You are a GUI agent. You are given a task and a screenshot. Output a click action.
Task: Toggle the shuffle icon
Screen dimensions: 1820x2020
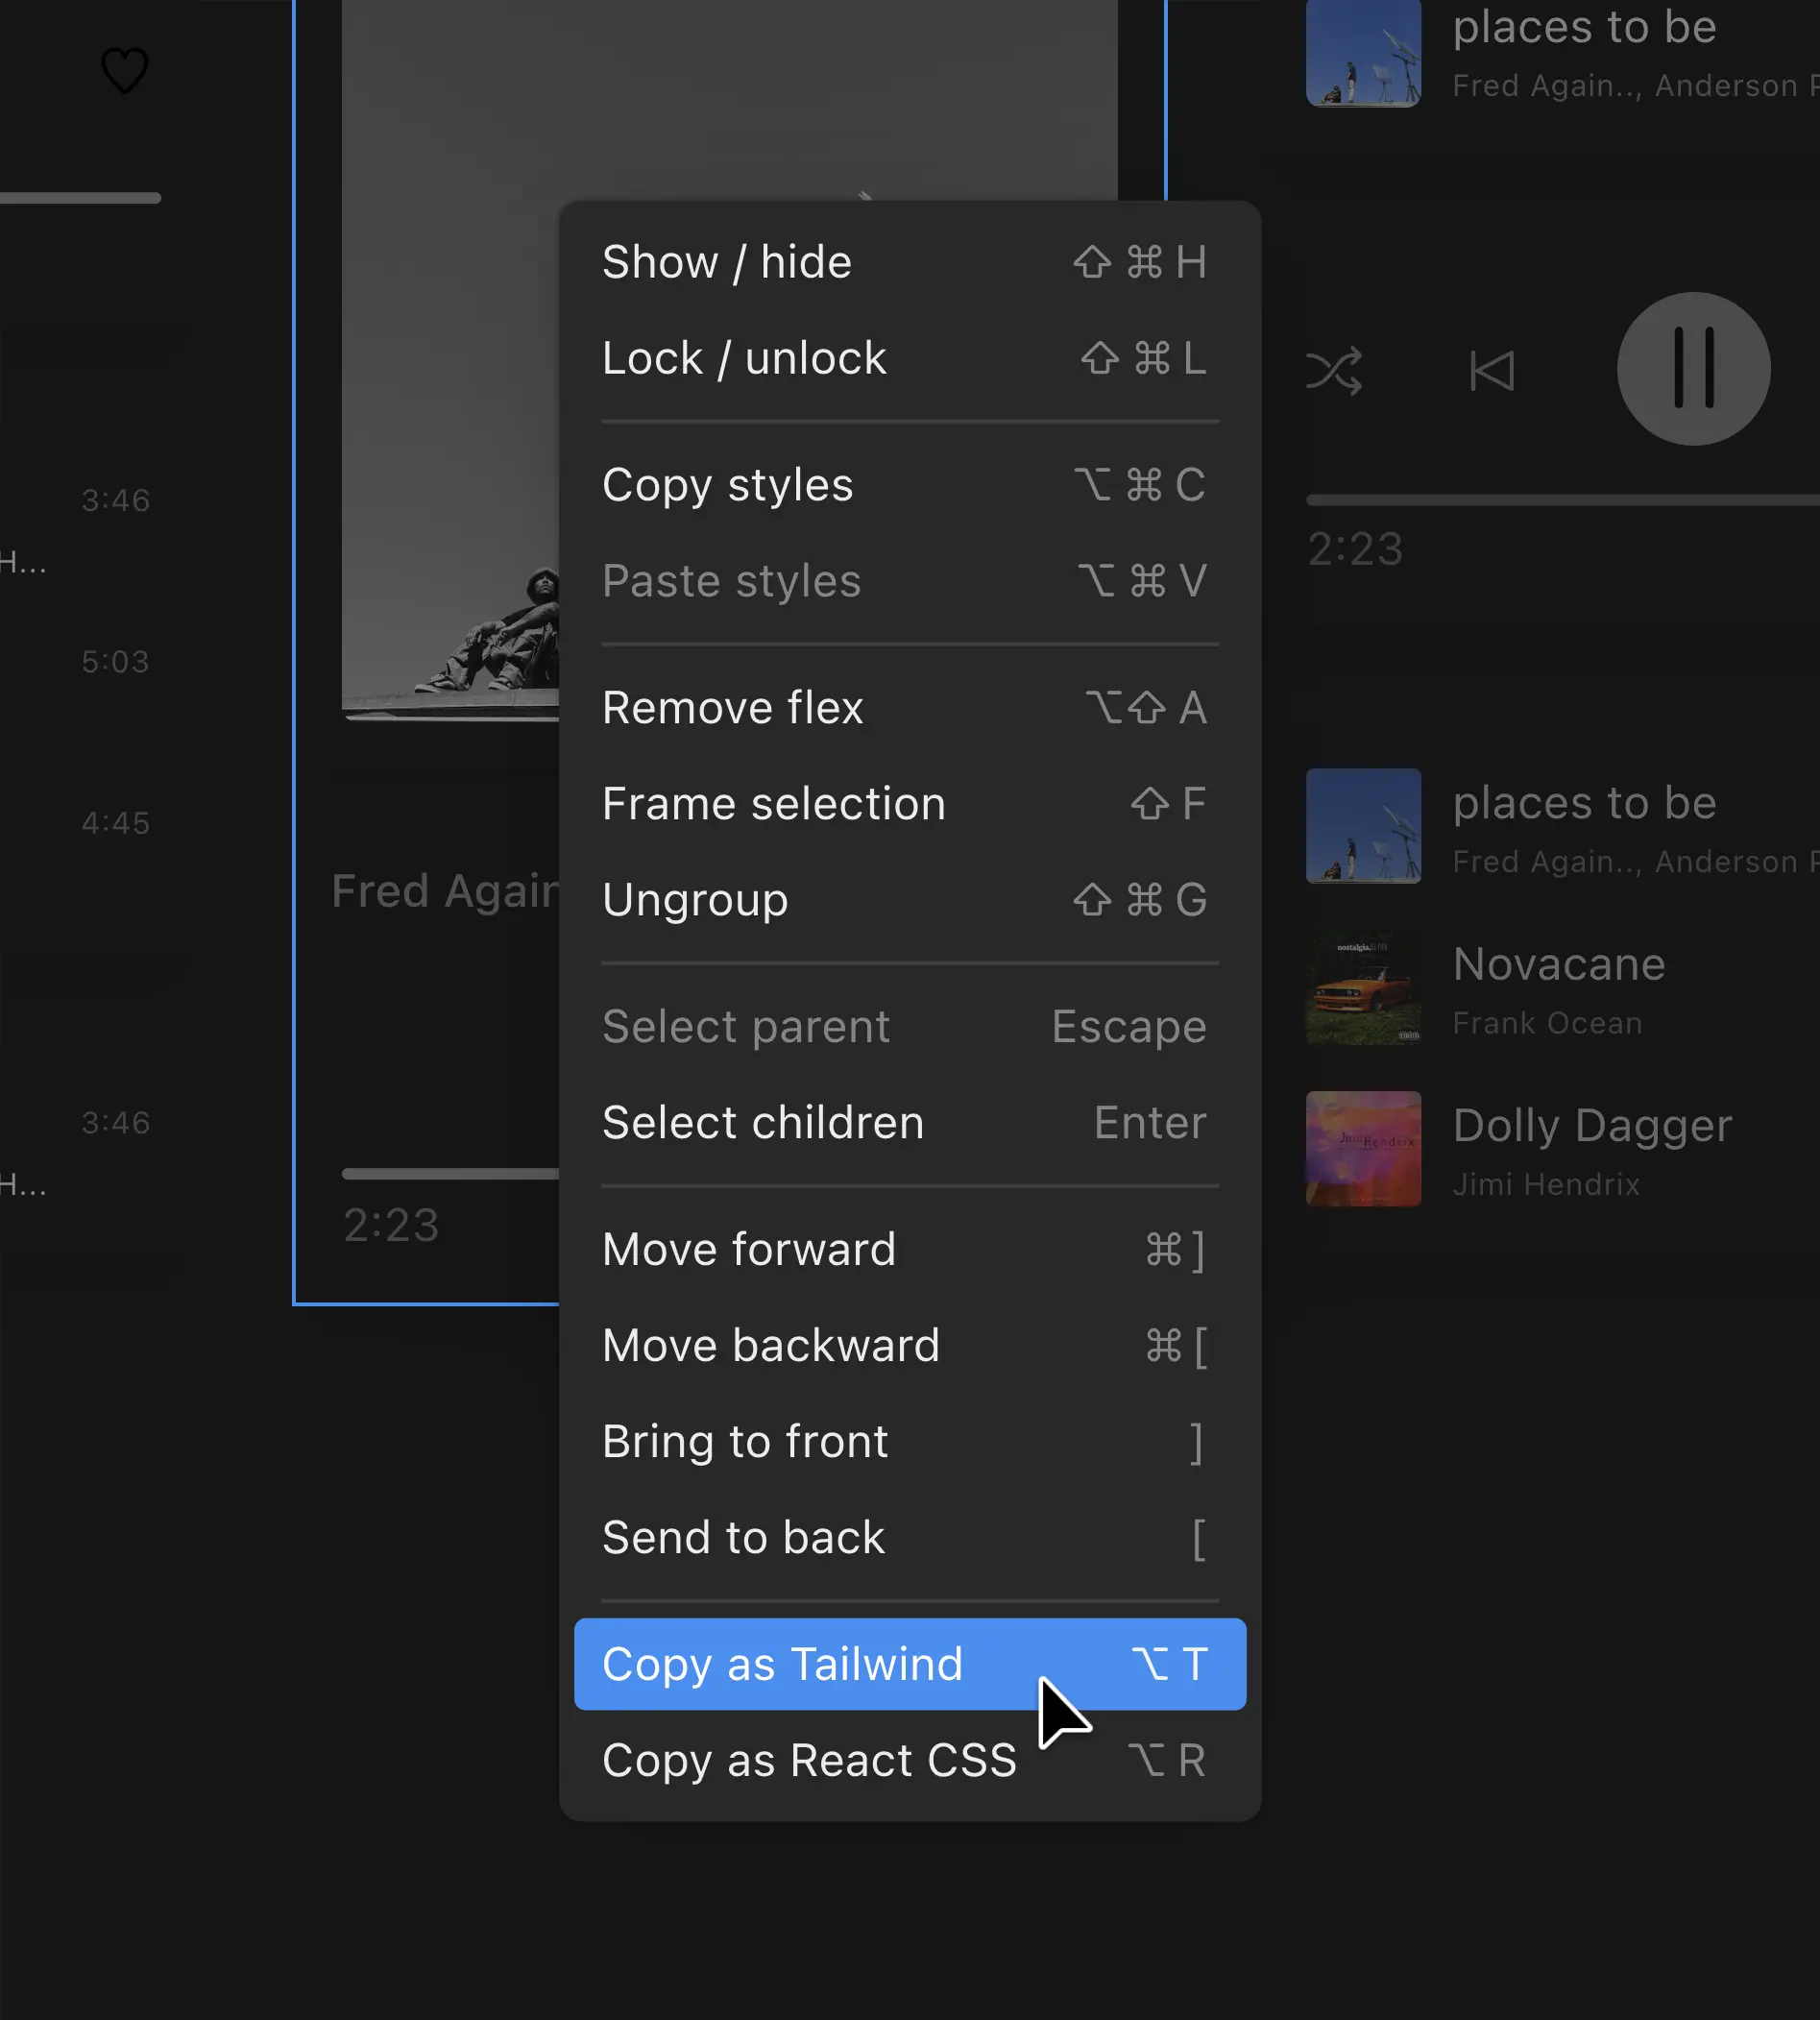tap(1334, 371)
